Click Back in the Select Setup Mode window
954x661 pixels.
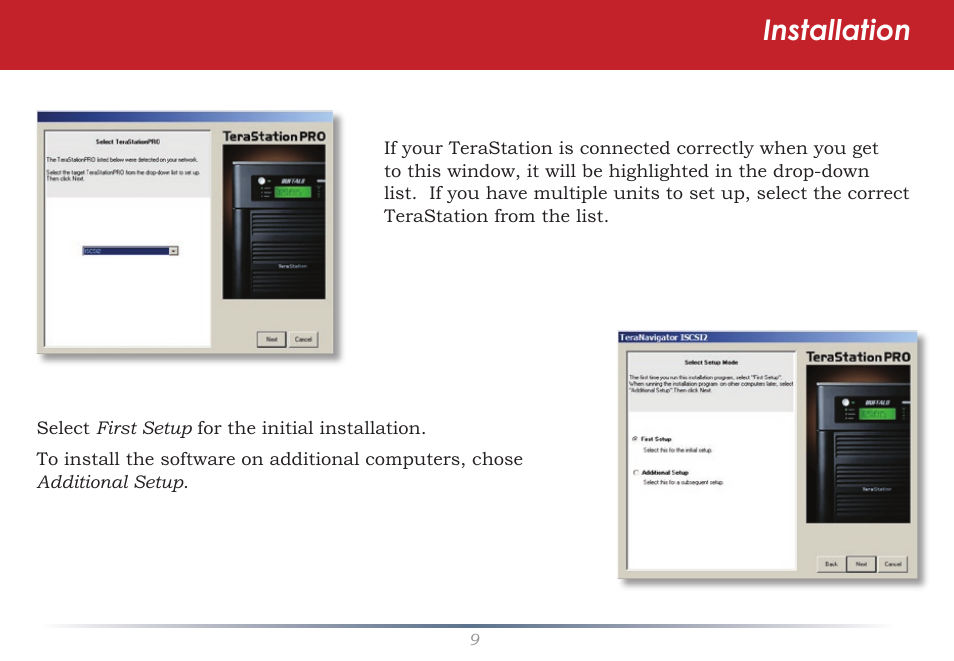pos(831,564)
